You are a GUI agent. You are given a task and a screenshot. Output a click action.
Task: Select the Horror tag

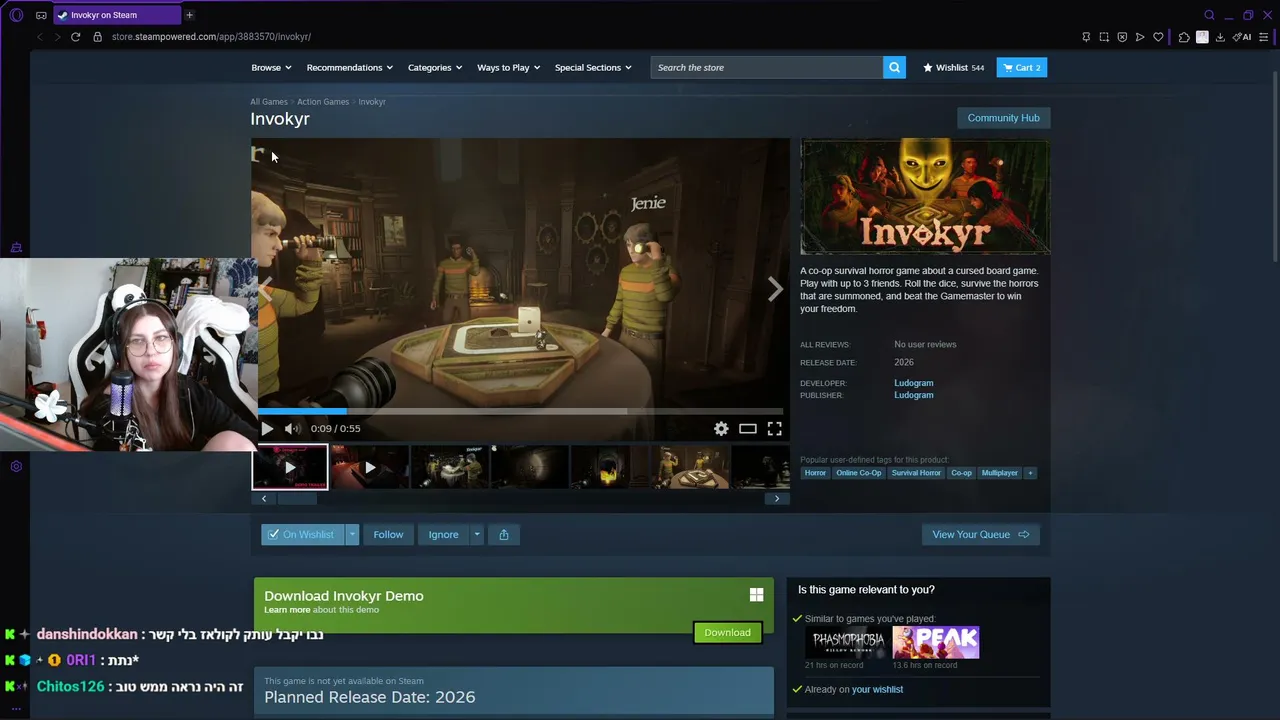[816, 473]
